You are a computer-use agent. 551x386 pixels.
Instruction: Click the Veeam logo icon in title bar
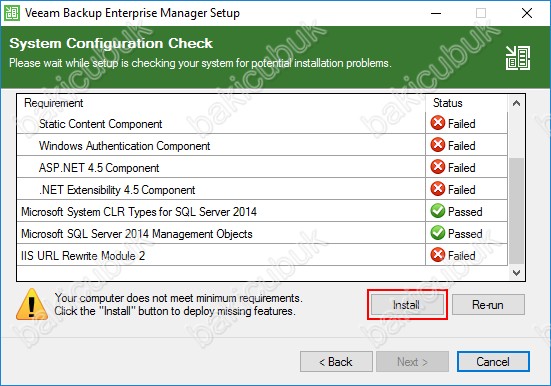click(x=12, y=13)
